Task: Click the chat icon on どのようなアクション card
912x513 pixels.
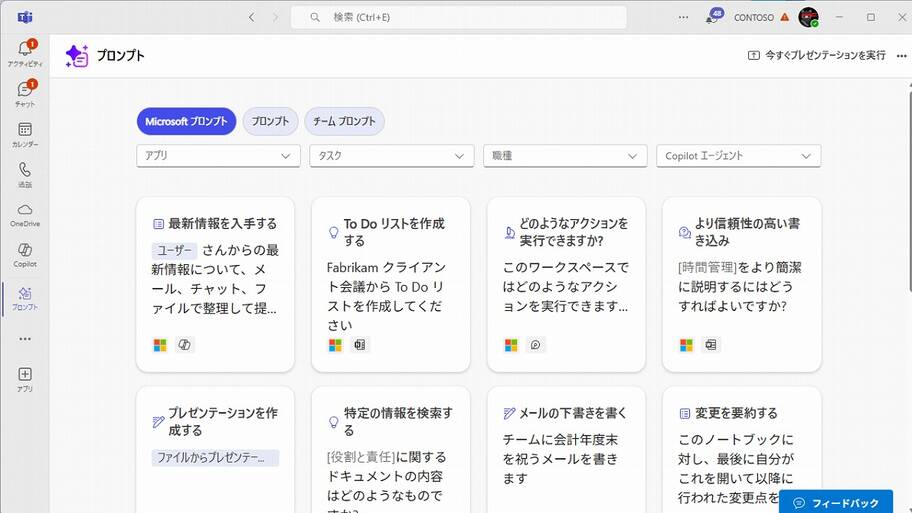Action: 536,345
